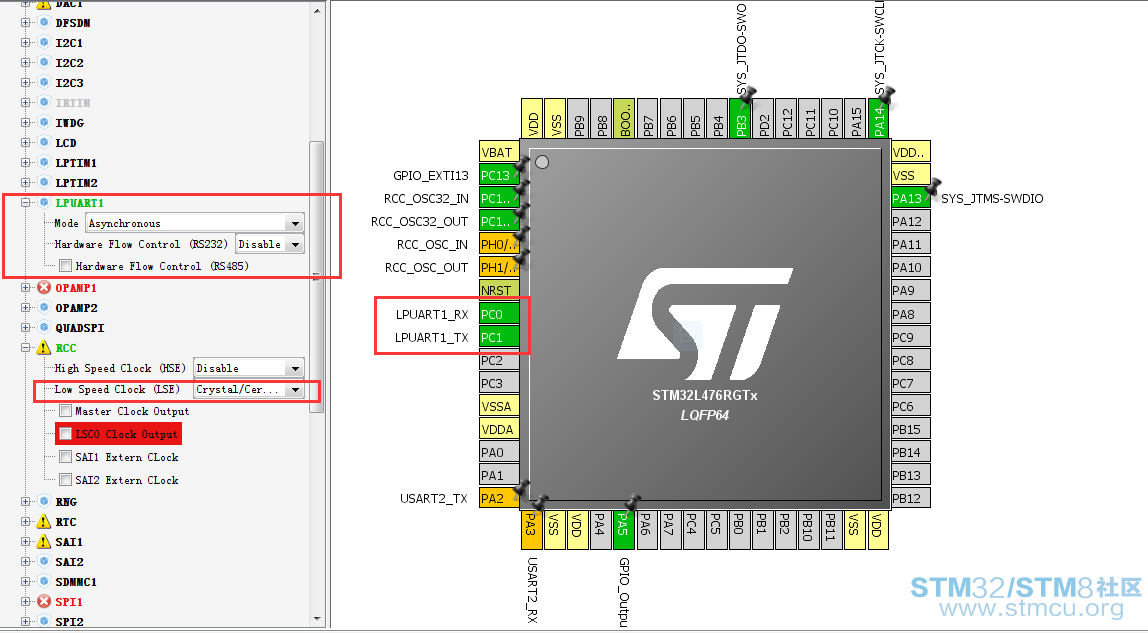Screen dimensions: 1148x633
Task: Select the grey PA0 pin
Action: coord(499,452)
